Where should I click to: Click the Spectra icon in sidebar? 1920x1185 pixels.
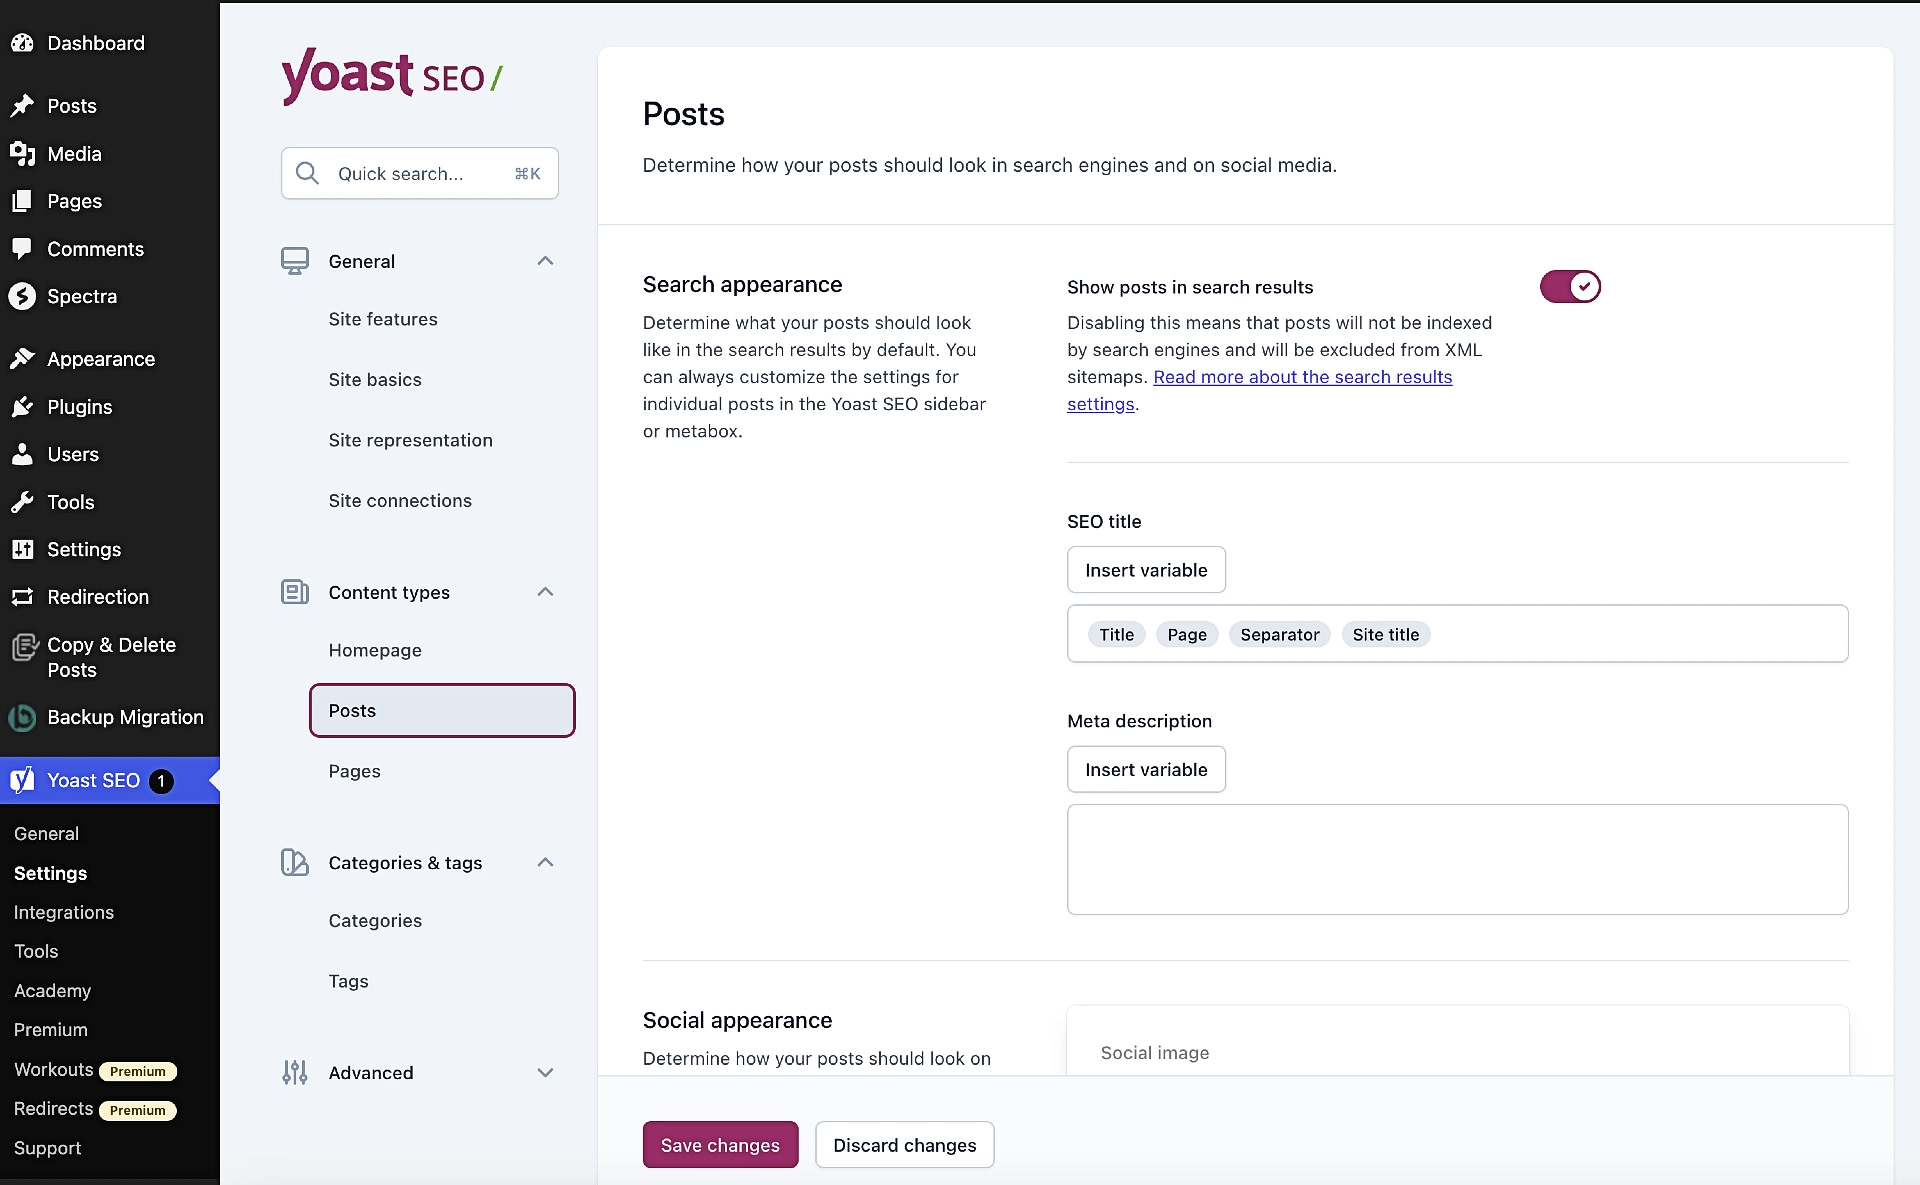click(22, 296)
